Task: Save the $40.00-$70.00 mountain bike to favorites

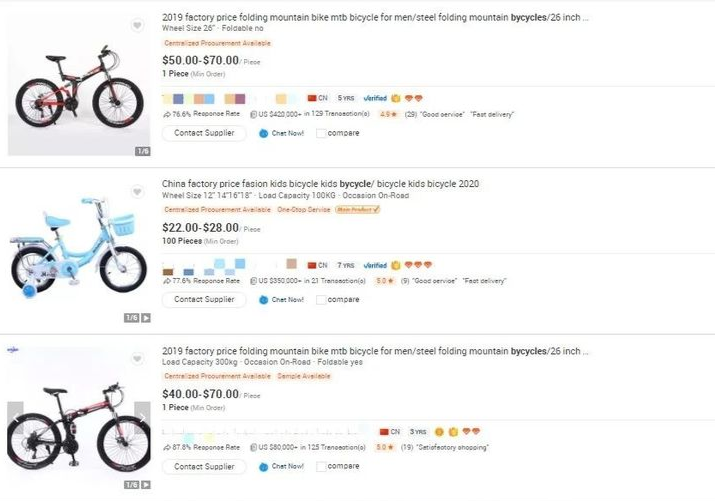Action: pos(137,357)
